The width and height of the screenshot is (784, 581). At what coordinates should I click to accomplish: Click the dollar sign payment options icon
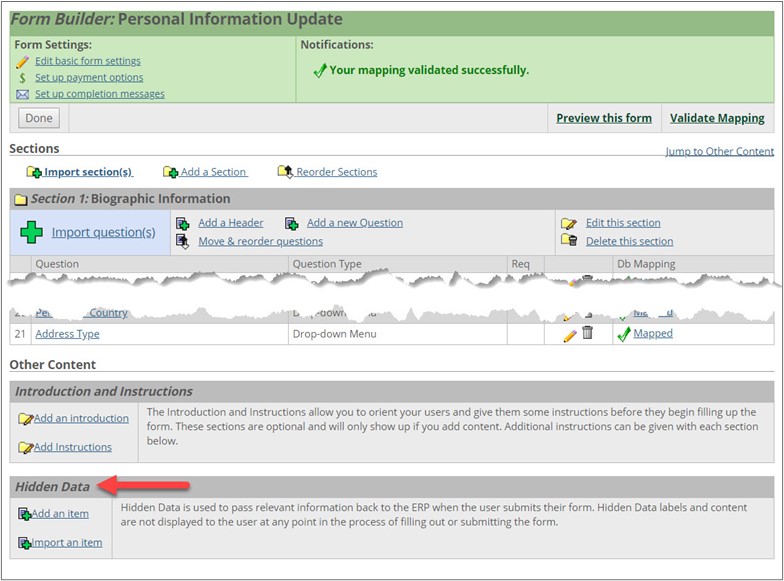pyautogui.click(x=22, y=77)
